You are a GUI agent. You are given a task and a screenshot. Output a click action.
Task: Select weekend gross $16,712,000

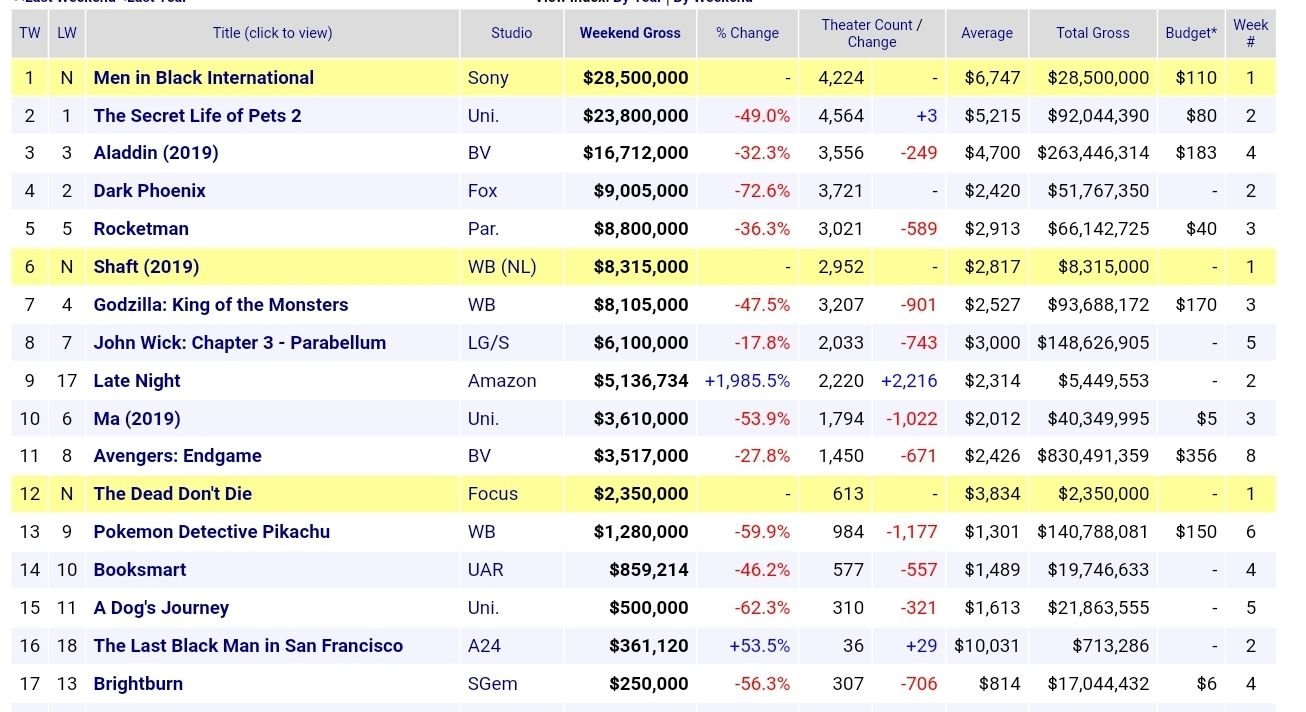[x=635, y=153]
